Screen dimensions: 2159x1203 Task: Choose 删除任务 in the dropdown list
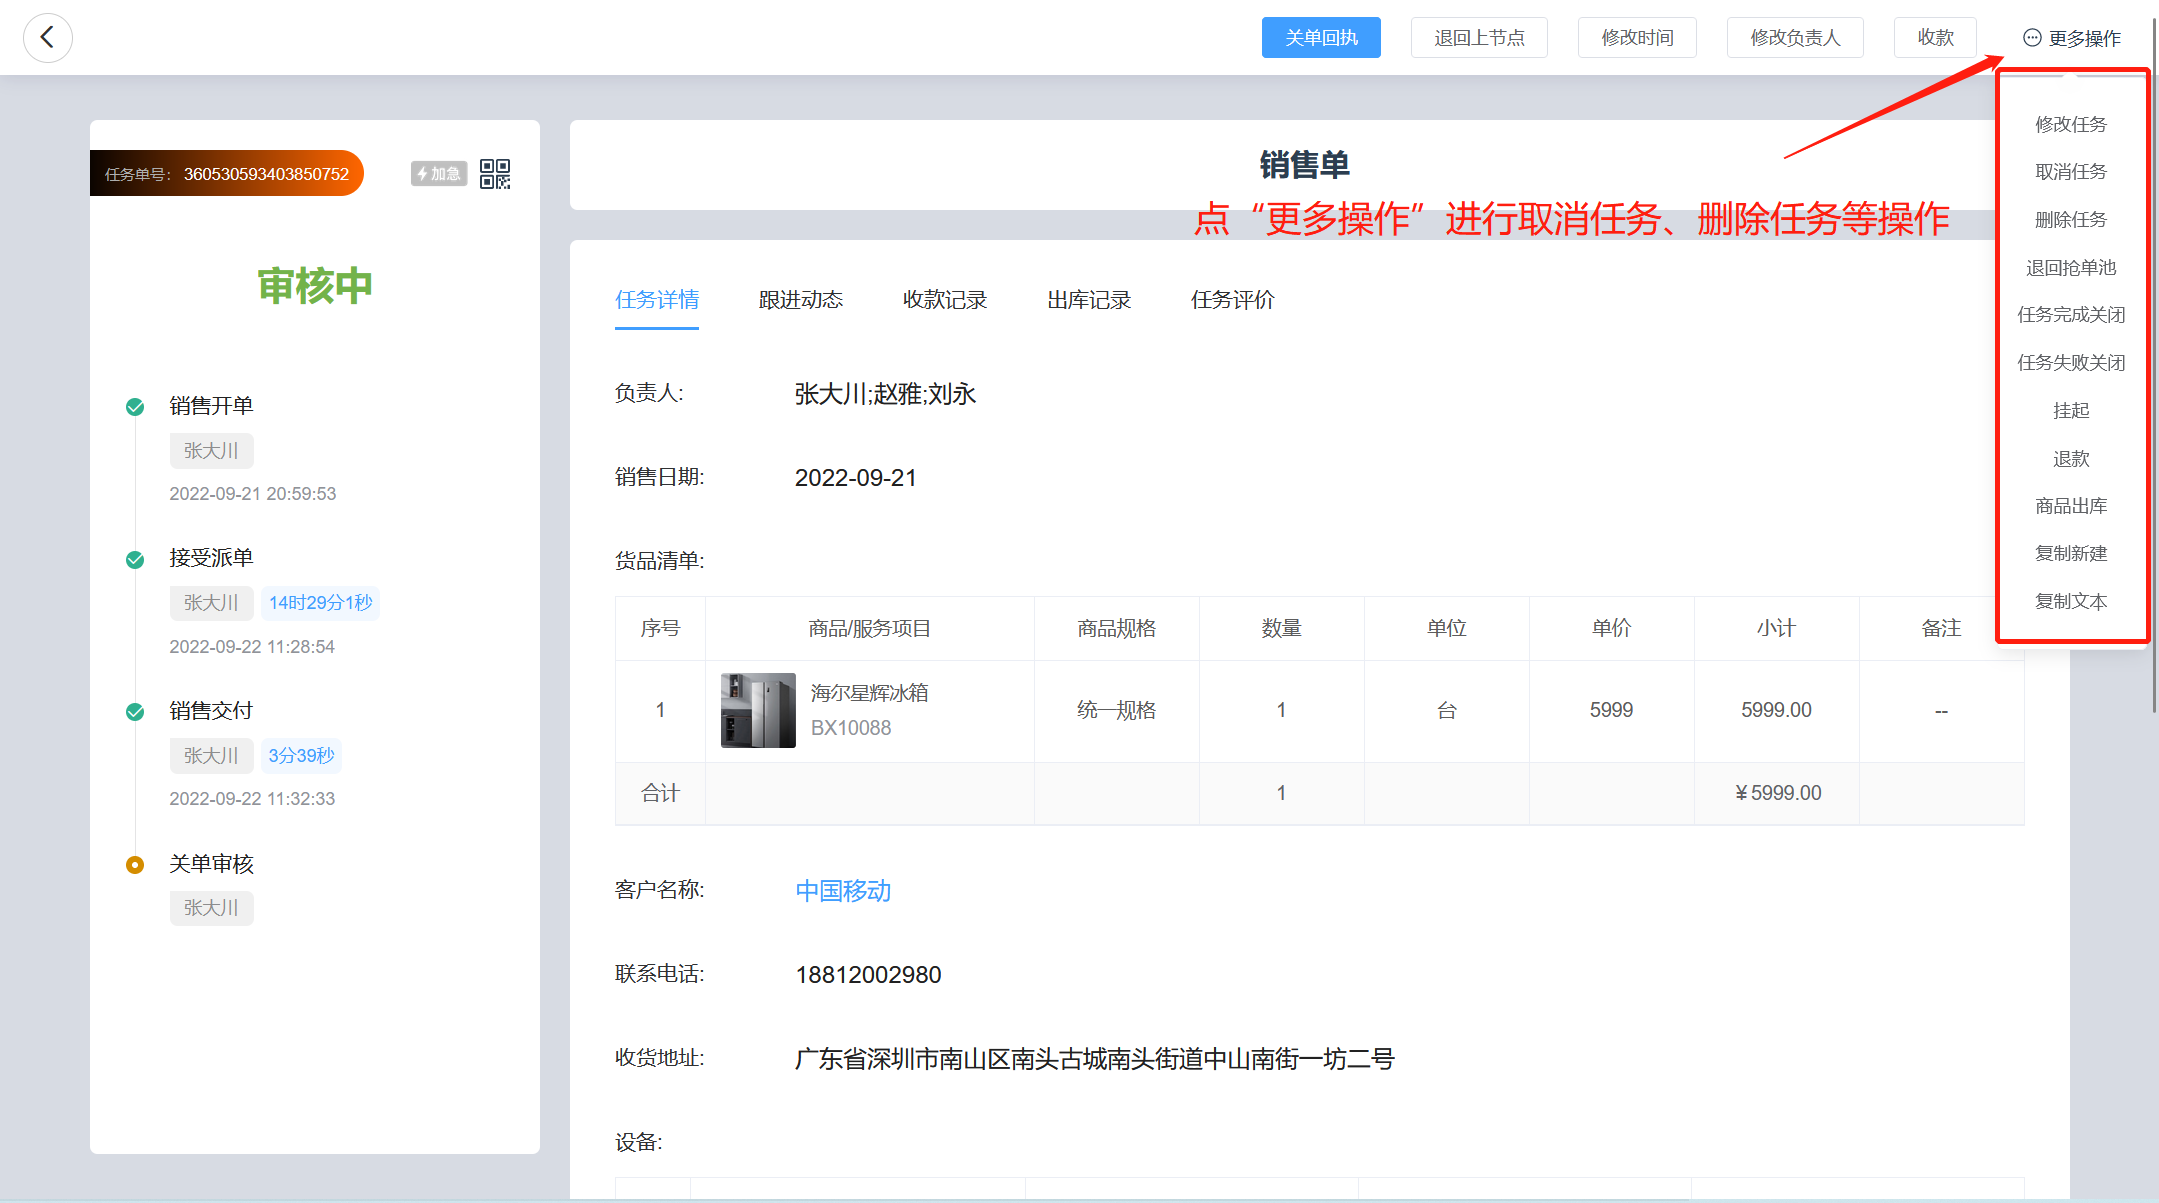(2070, 220)
